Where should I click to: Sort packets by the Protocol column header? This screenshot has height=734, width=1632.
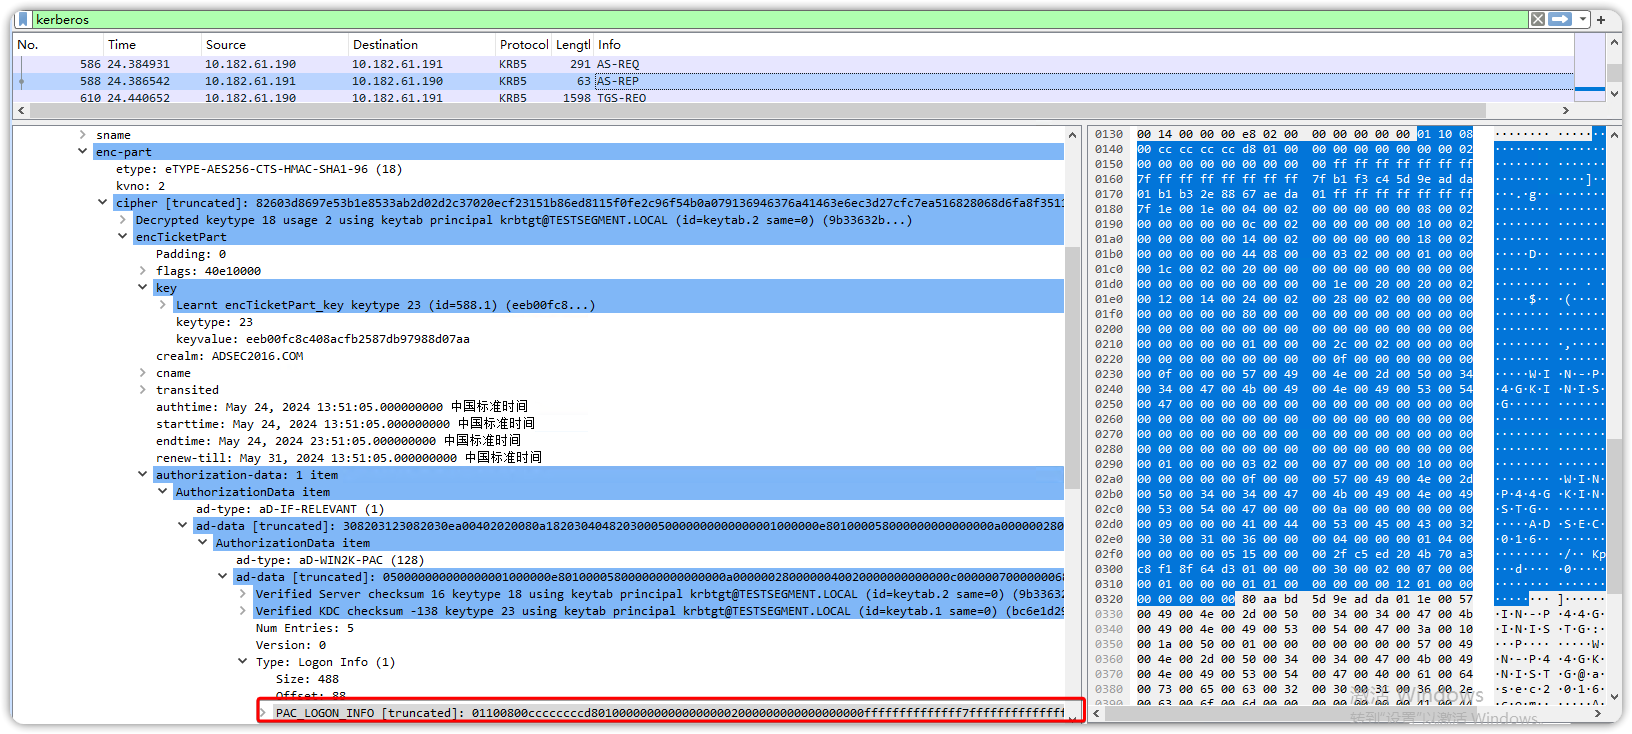pyautogui.click(x=523, y=45)
